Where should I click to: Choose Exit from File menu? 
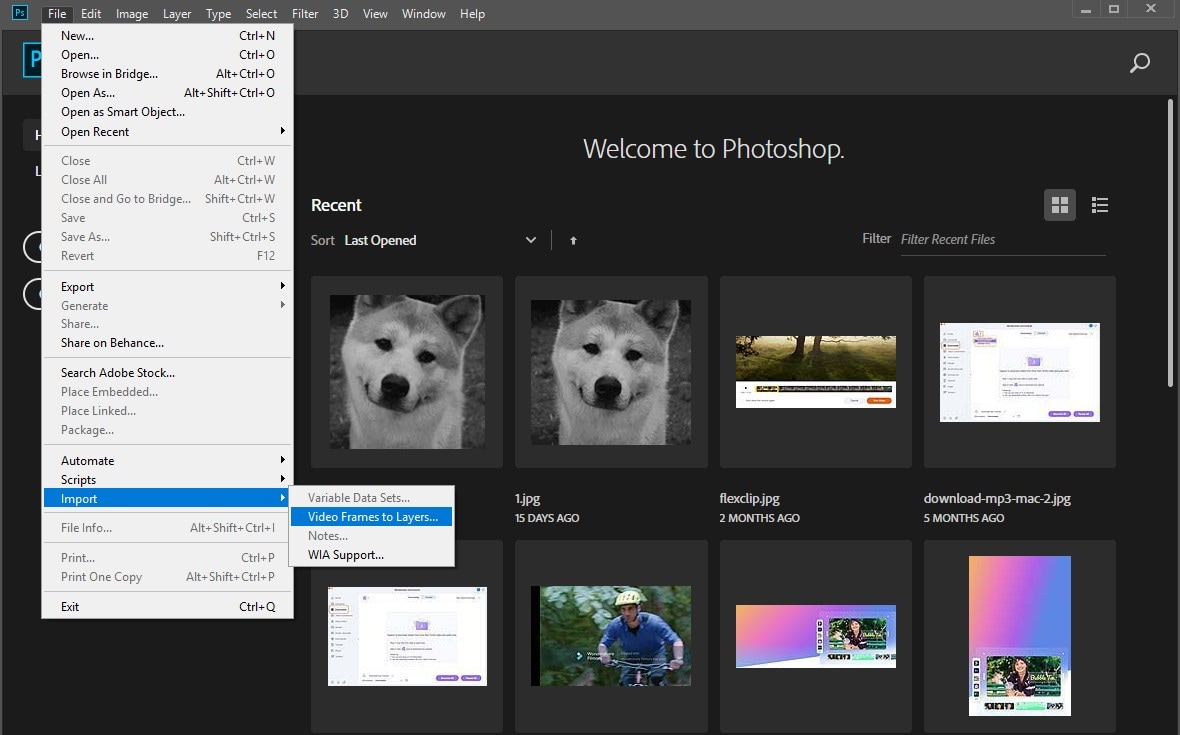tap(167, 606)
